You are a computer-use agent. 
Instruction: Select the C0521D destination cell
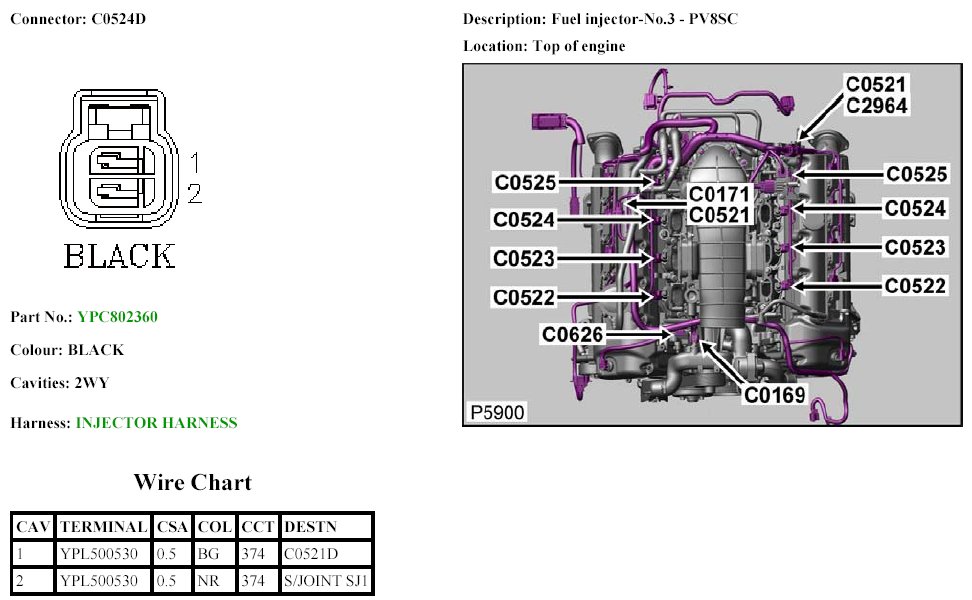click(326, 554)
